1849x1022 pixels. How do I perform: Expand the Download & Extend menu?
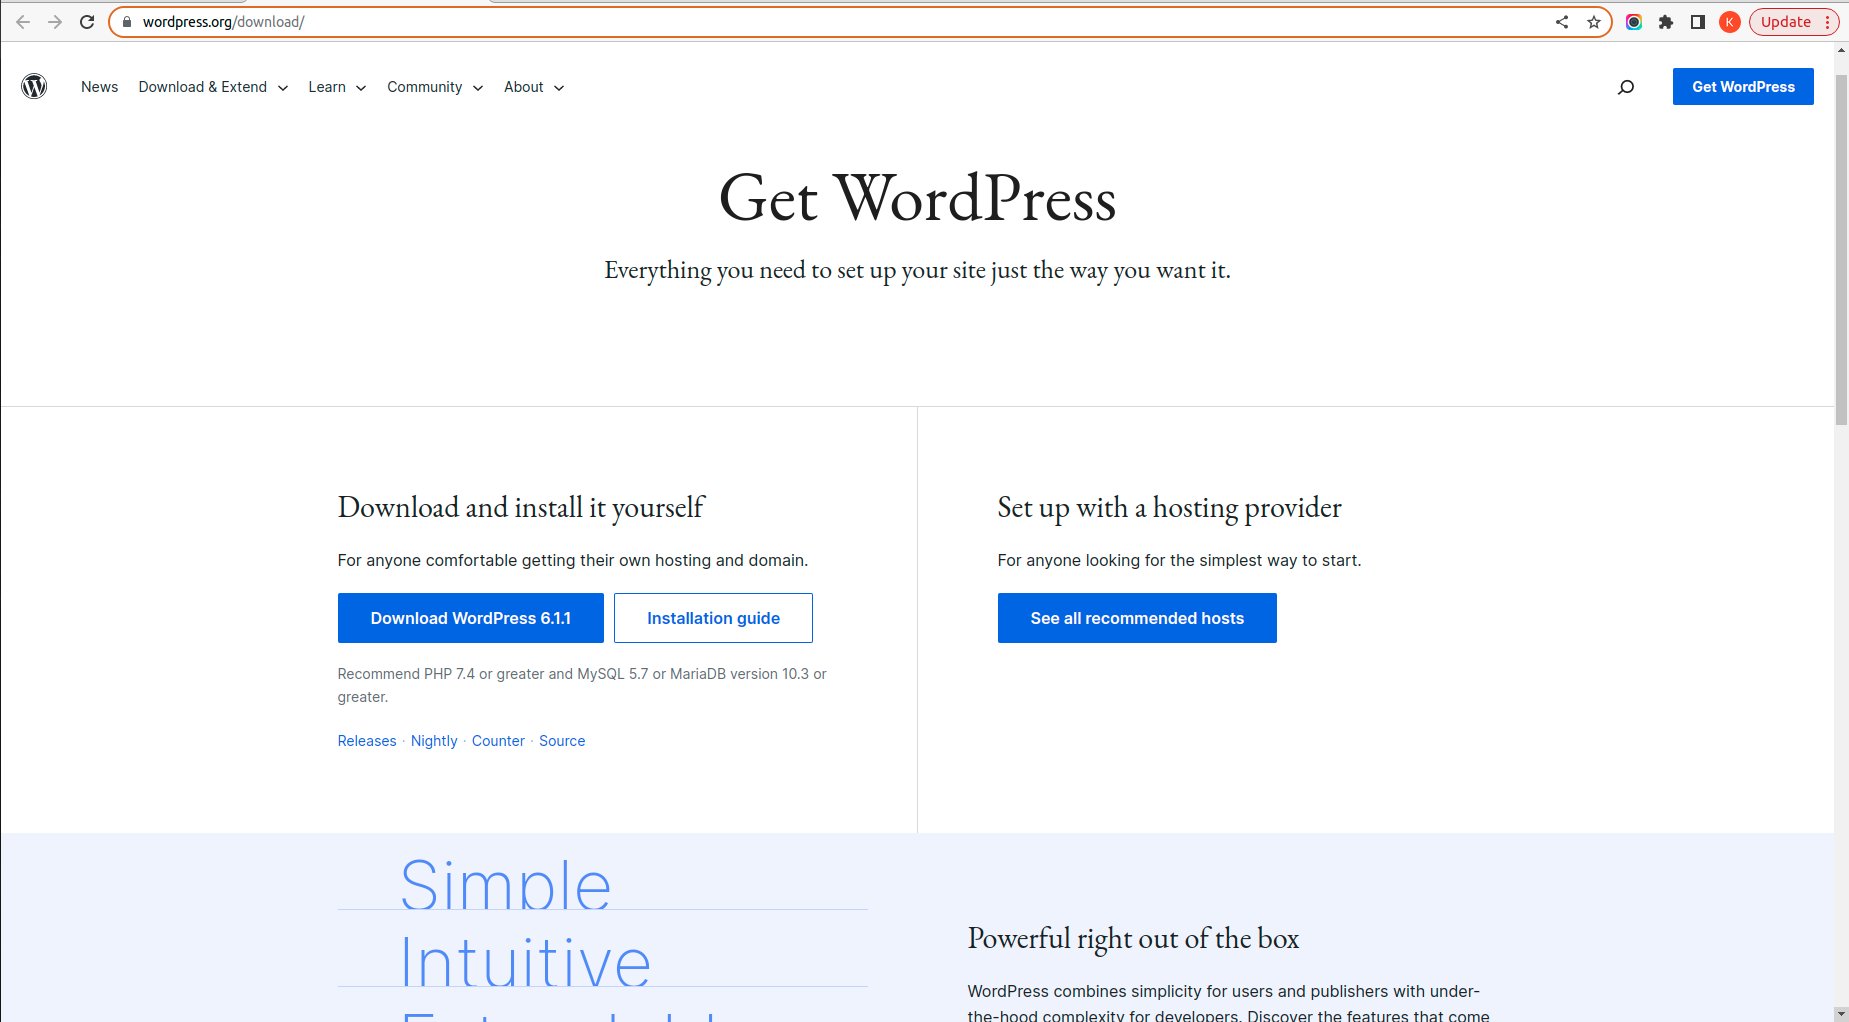[213, 87]
